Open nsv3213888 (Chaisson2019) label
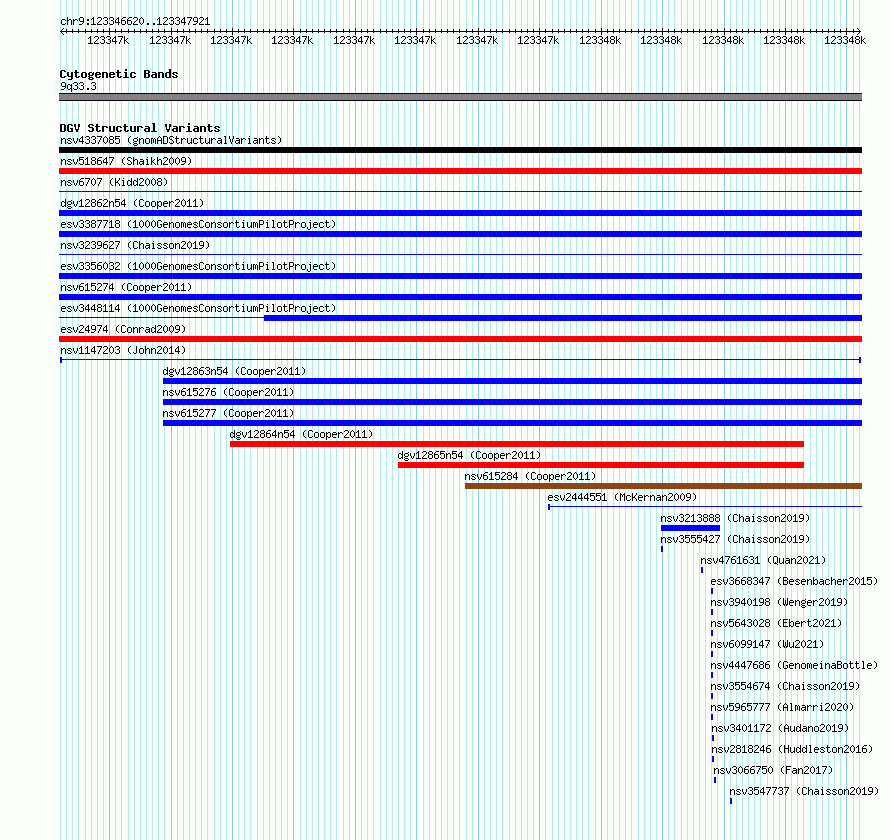 point(735,518)
